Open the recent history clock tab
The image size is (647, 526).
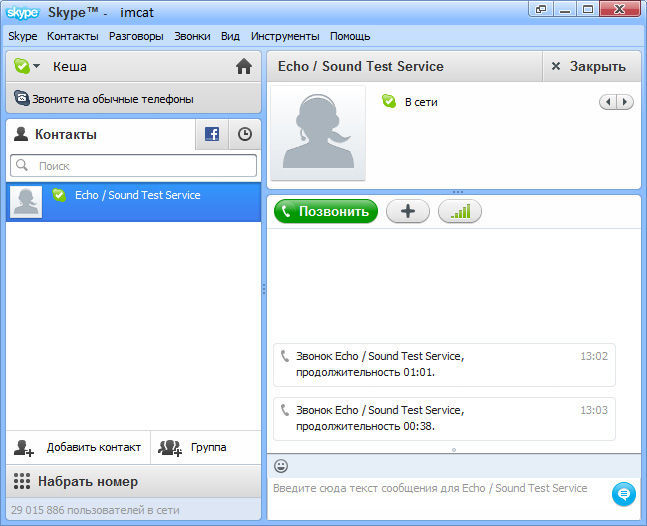pos(245,134)
